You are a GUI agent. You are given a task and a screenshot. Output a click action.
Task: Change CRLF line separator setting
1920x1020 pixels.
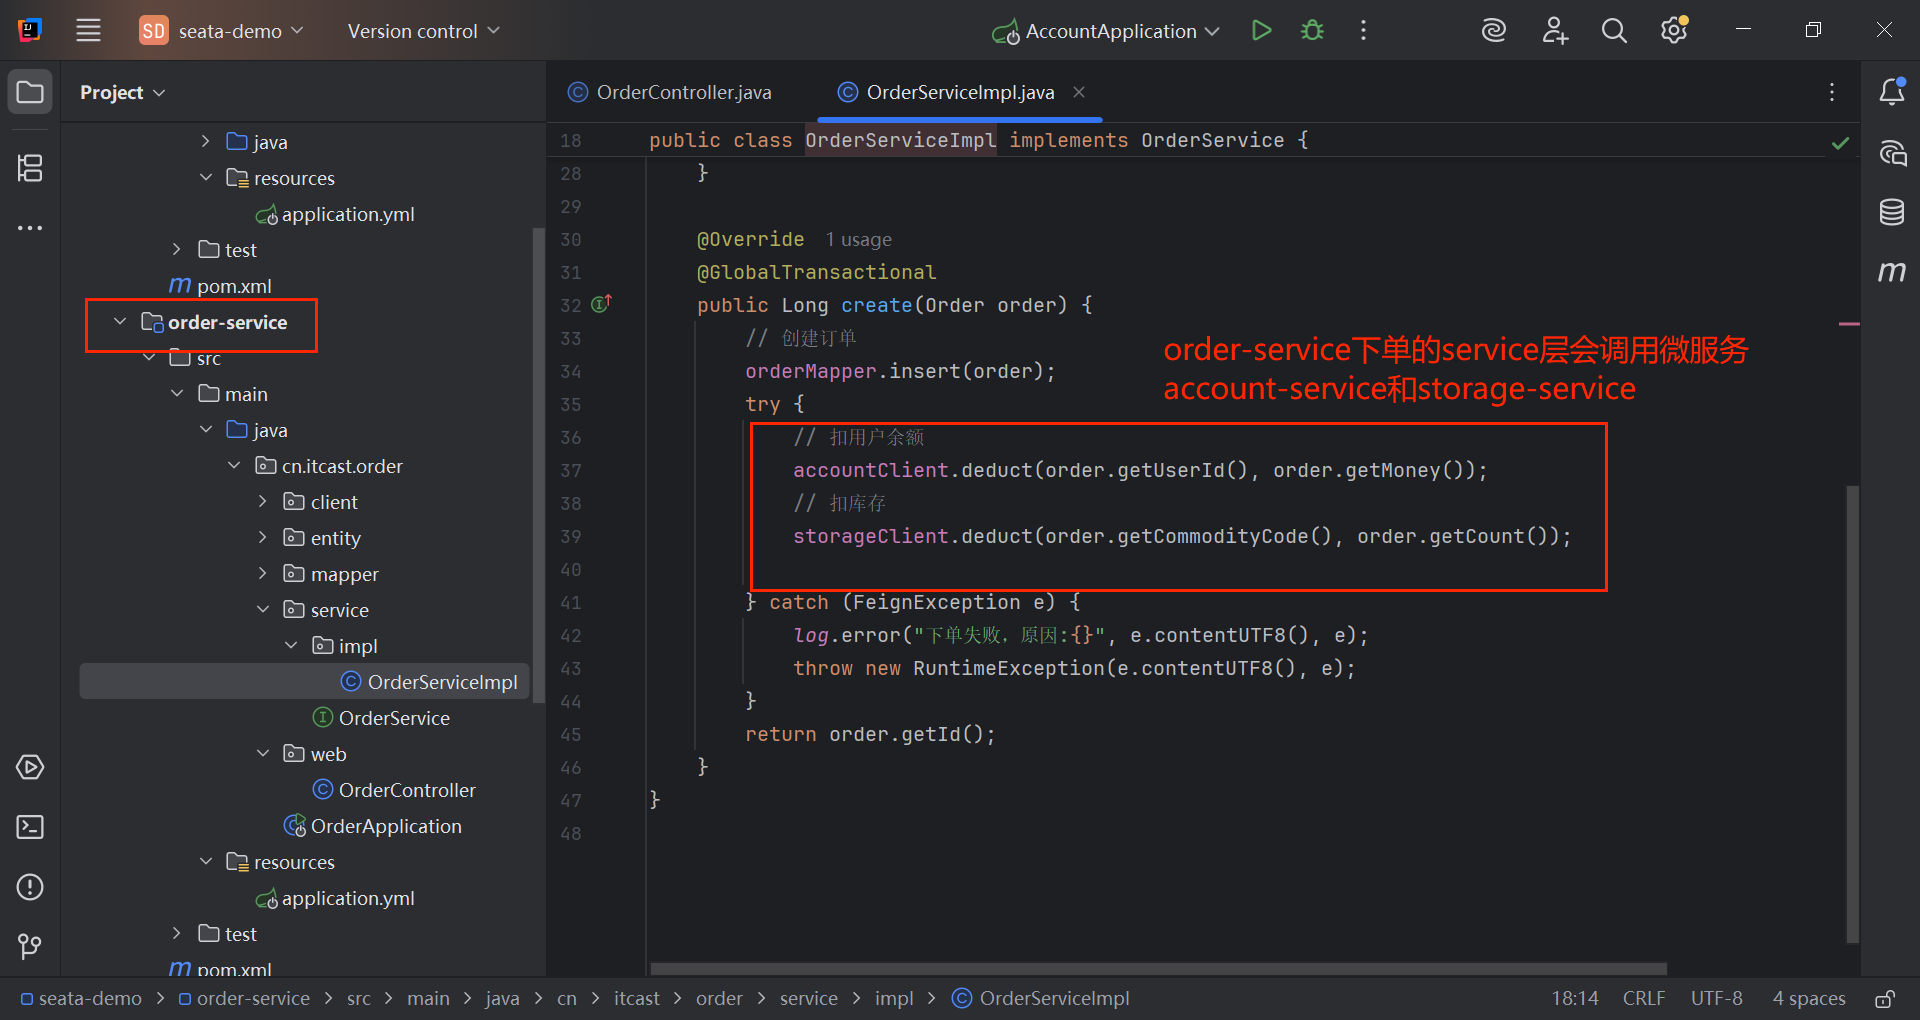1644,998
